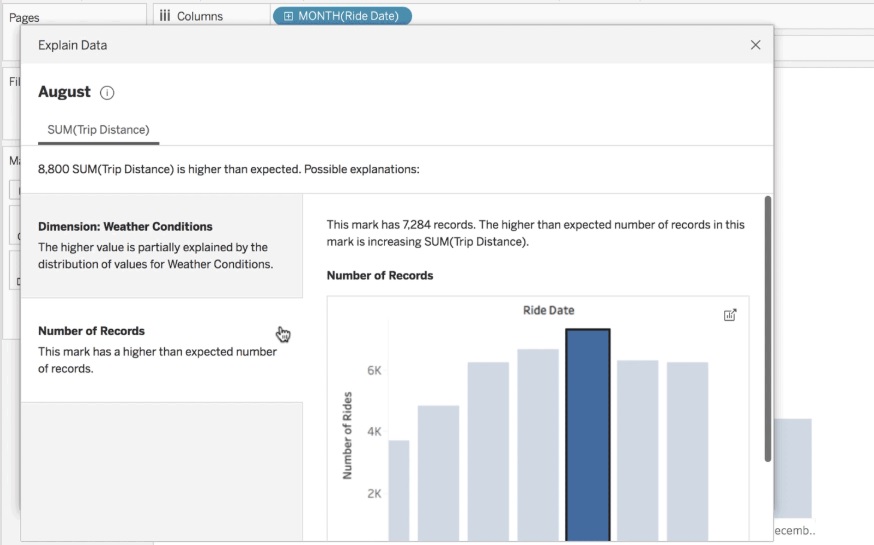Expand the plus icon on MONTH(Ride Date) pill

coord(289,16)
